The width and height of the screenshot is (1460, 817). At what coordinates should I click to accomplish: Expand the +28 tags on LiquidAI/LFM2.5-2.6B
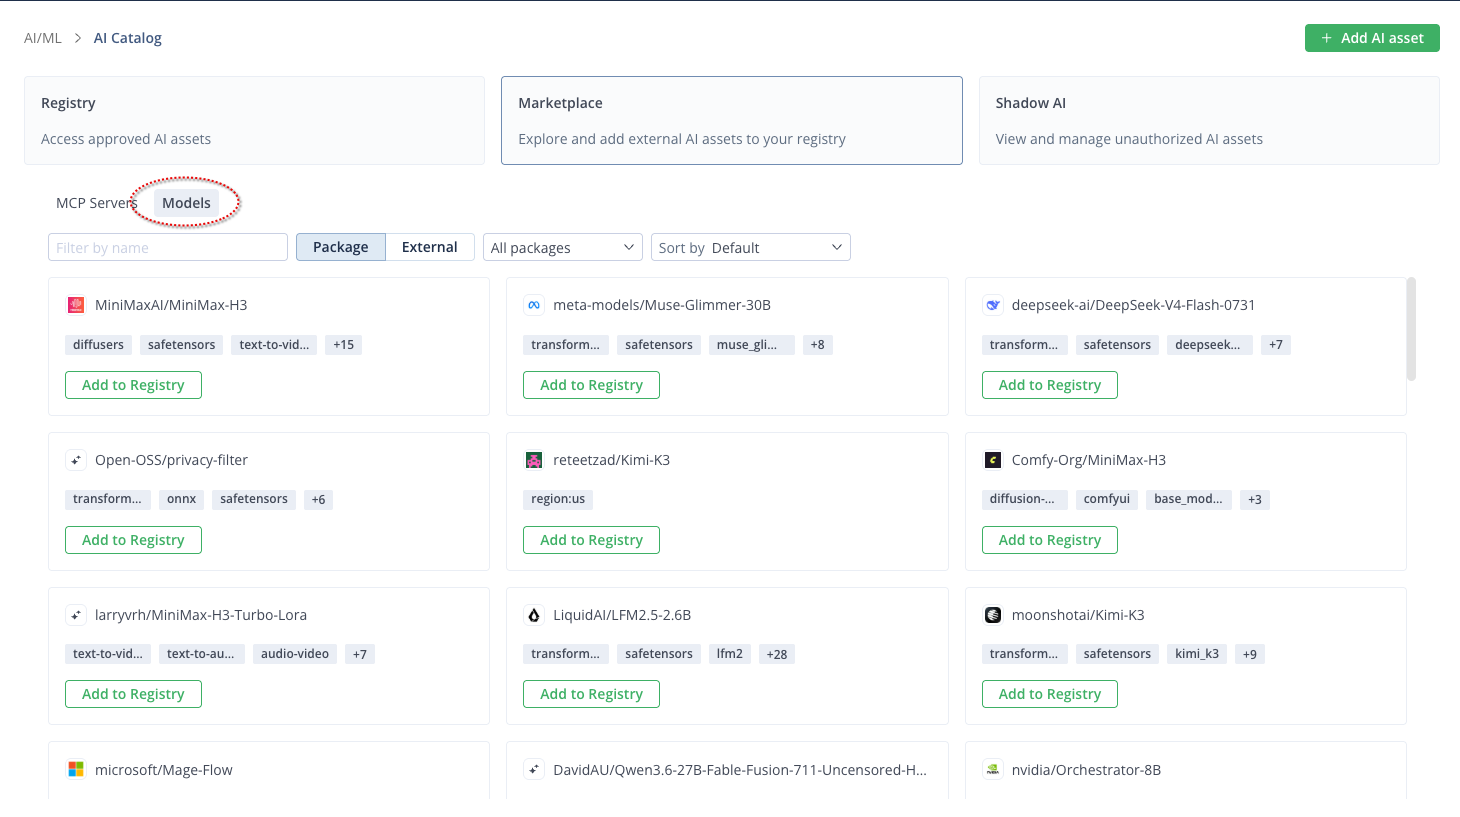coord(777,654)
